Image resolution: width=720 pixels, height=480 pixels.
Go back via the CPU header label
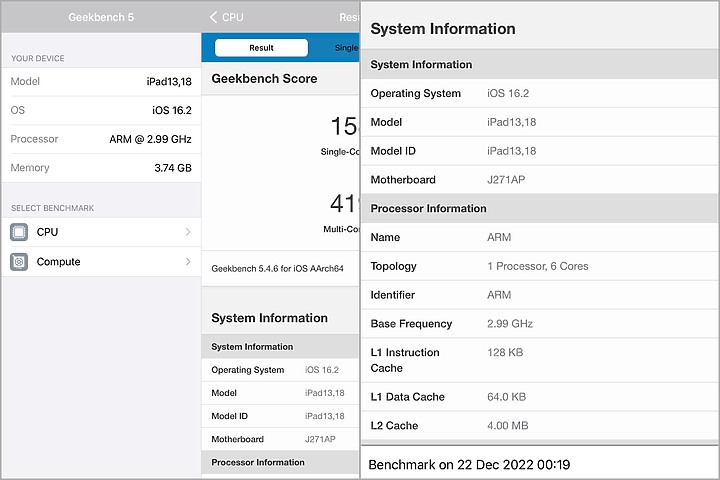(233, 17)
